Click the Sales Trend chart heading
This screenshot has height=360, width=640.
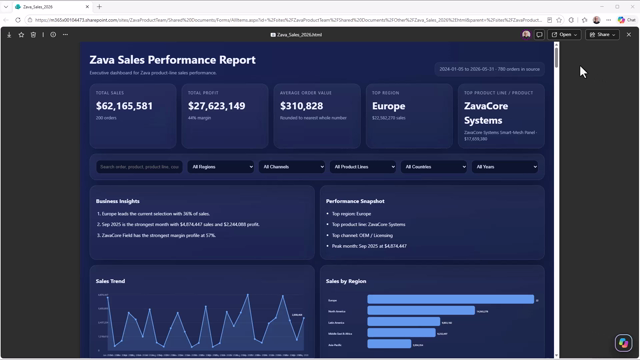pos(110,281)
